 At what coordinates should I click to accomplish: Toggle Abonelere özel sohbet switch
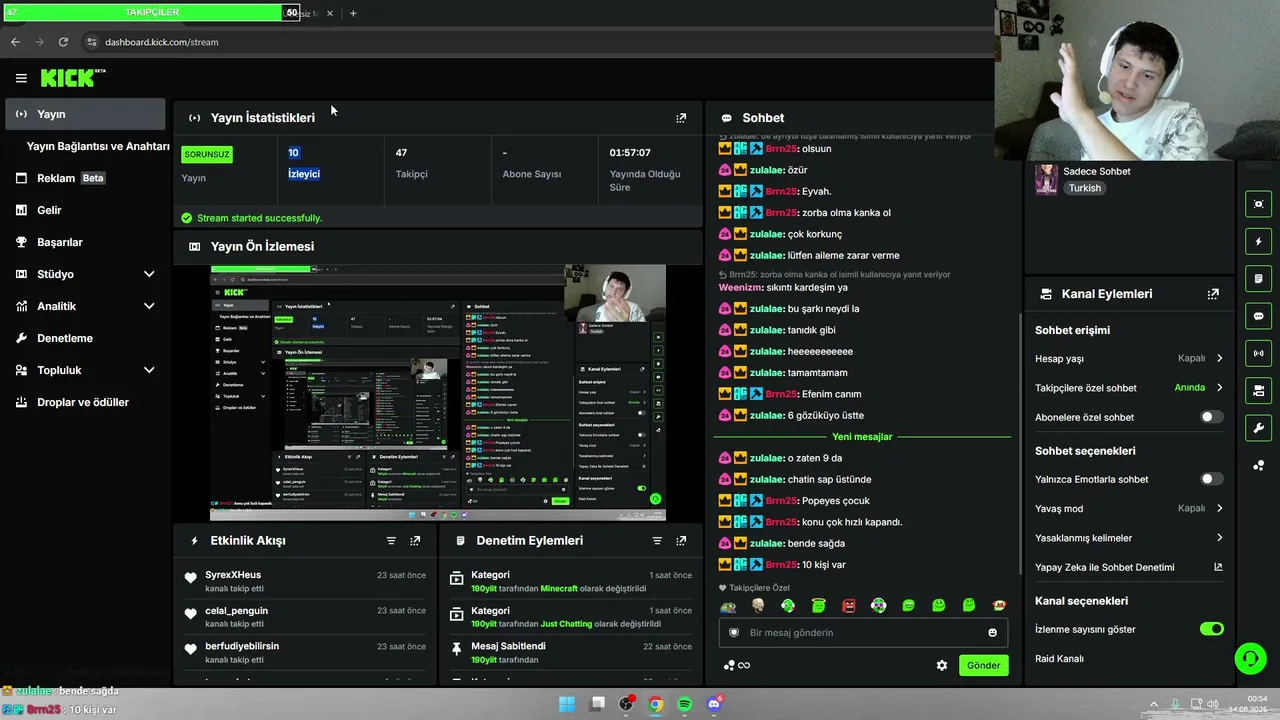click(x=1211, y=417)
